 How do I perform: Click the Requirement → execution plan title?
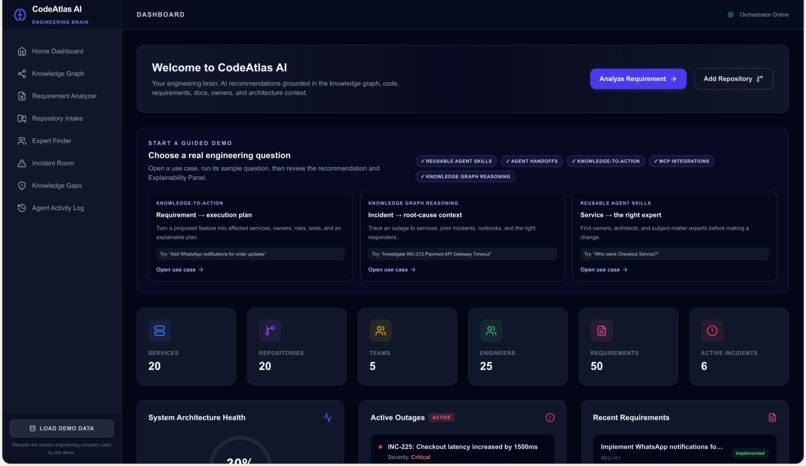(x=204, y=215)
